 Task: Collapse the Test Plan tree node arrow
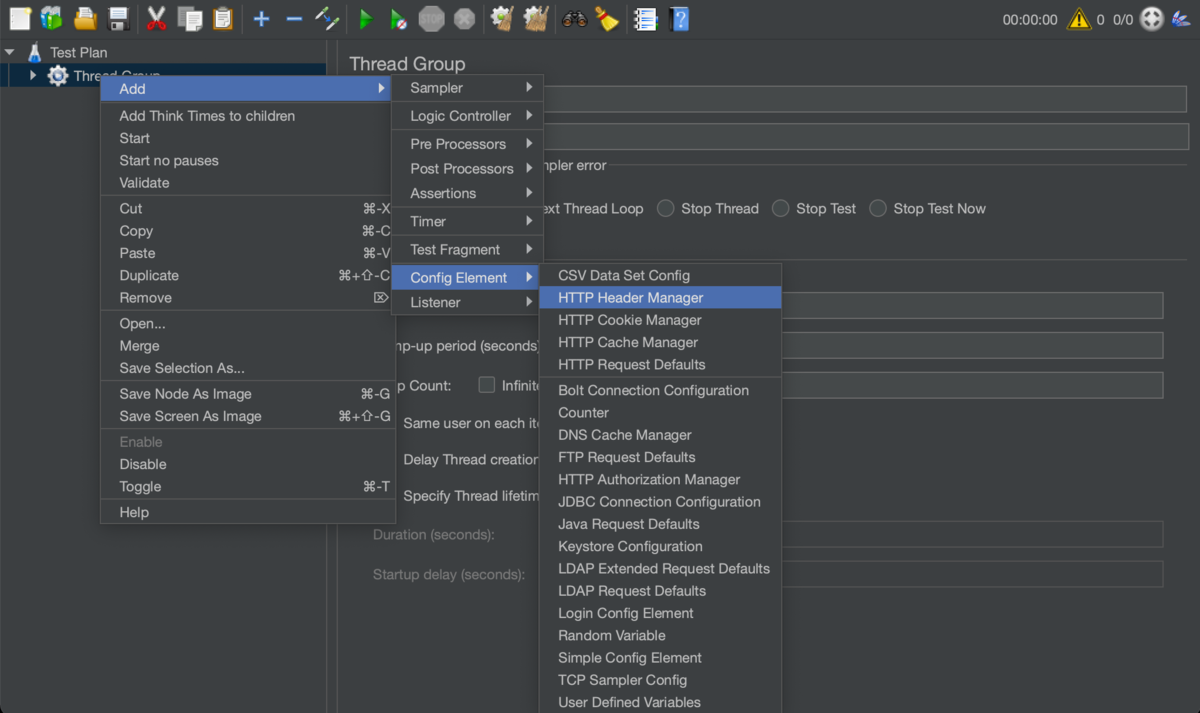[10, 52]
